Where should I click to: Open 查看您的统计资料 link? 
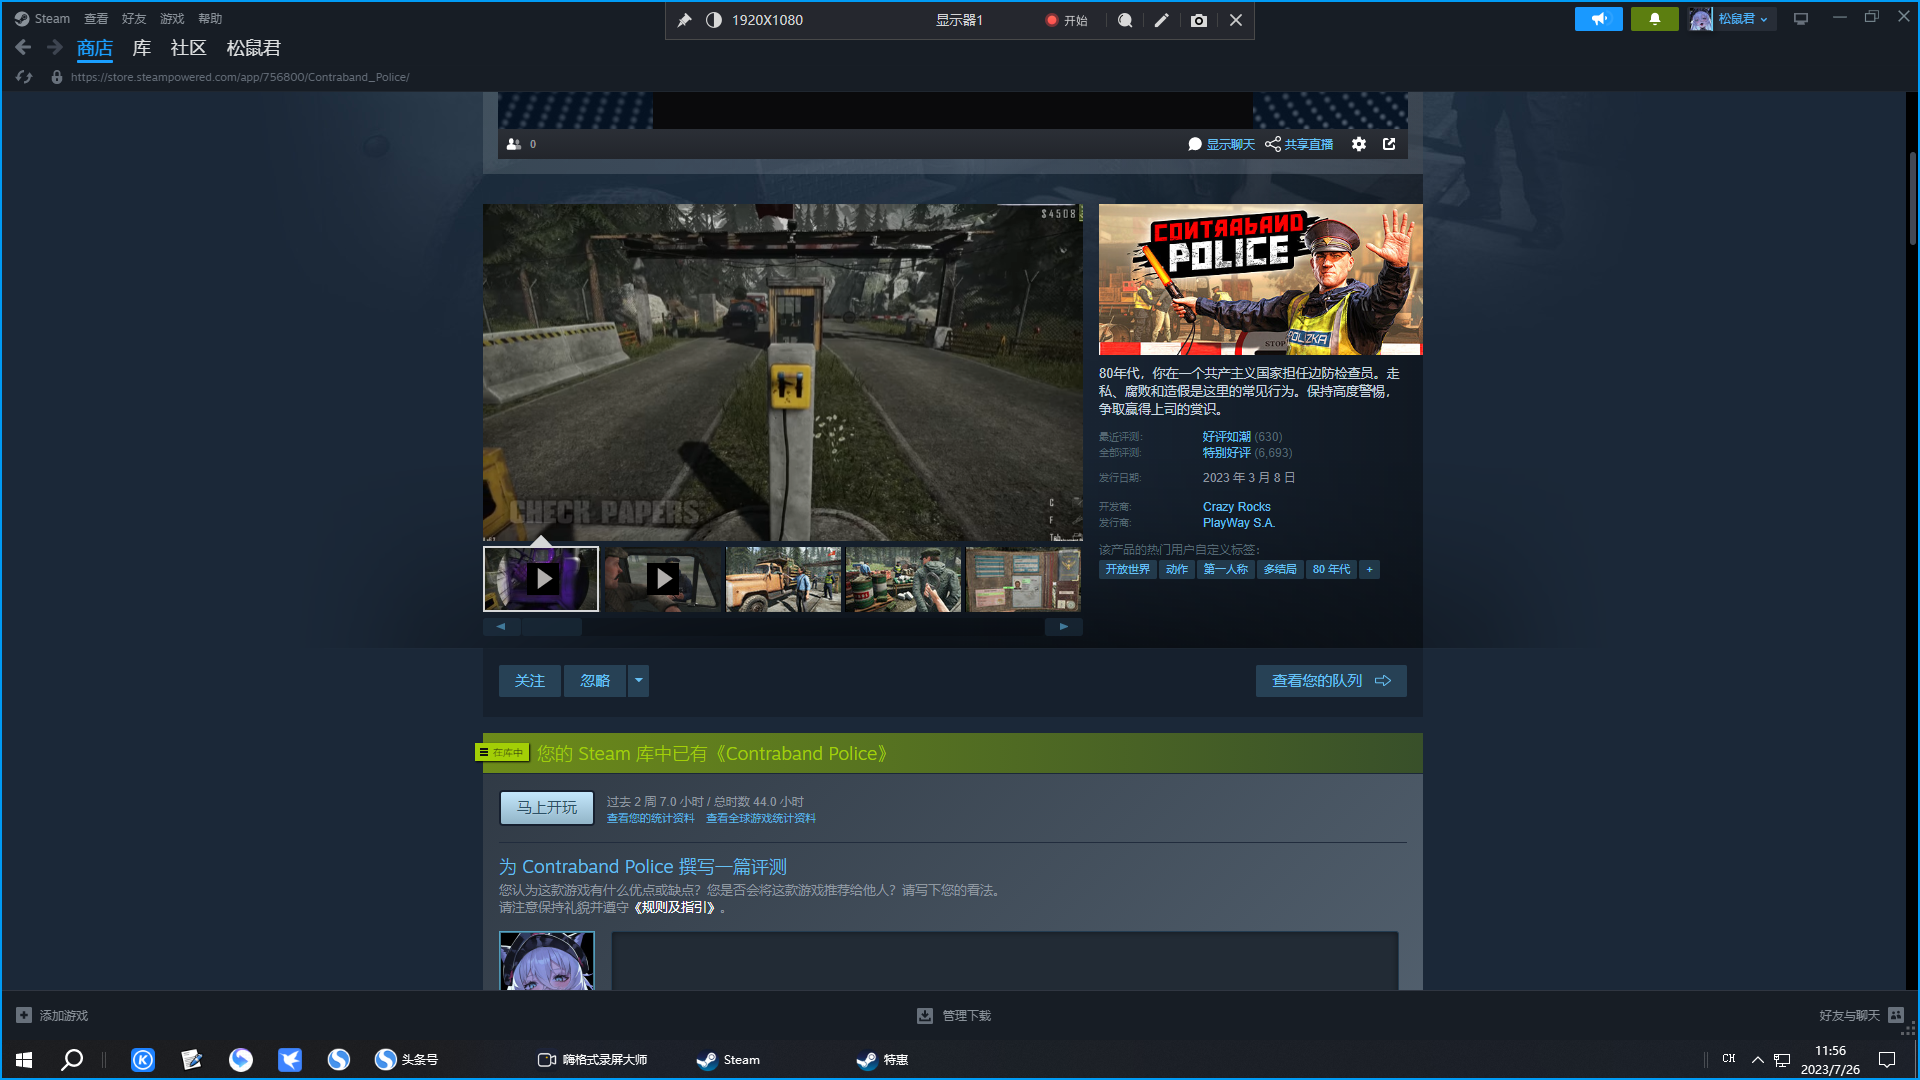[x=650, y=818]
